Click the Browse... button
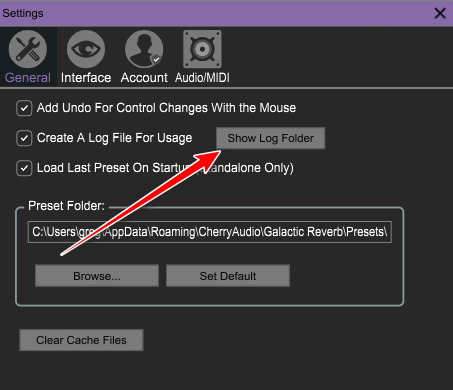This screenshot has width=453, height=390. tap(97, 276)
